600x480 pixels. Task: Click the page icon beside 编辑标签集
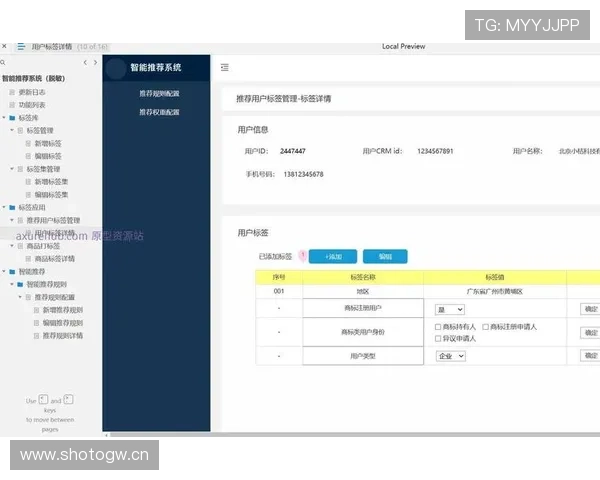pos(28,195)
